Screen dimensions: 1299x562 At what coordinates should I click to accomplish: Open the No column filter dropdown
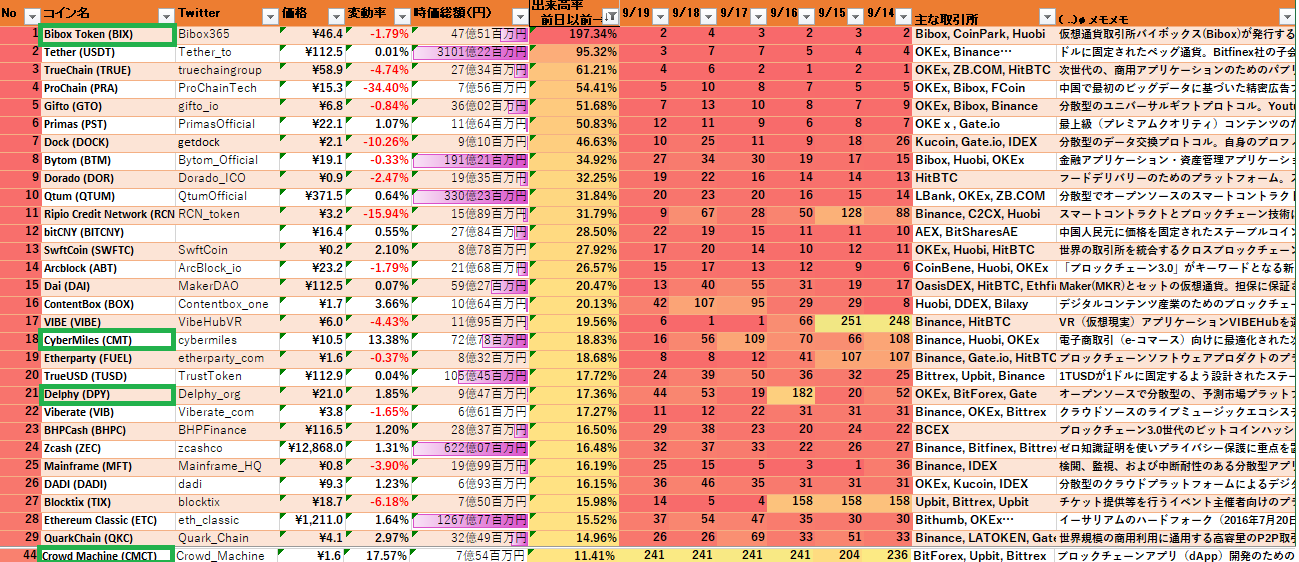coord(30,17)
